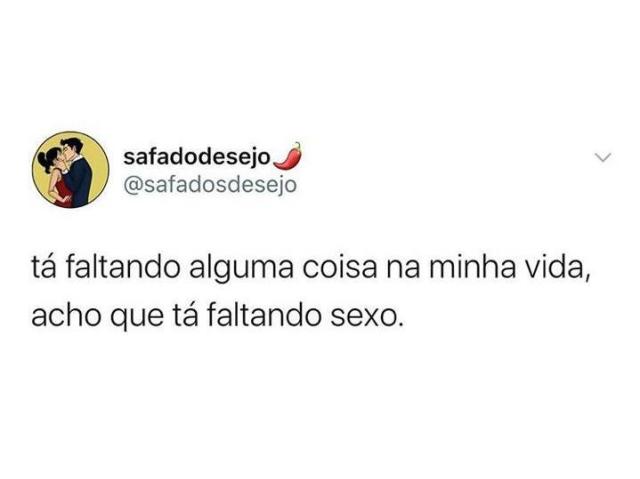Viewport: 640px width, 479px height.
Task: Click the word "na" in the tweet
Action: click(402, 271)
